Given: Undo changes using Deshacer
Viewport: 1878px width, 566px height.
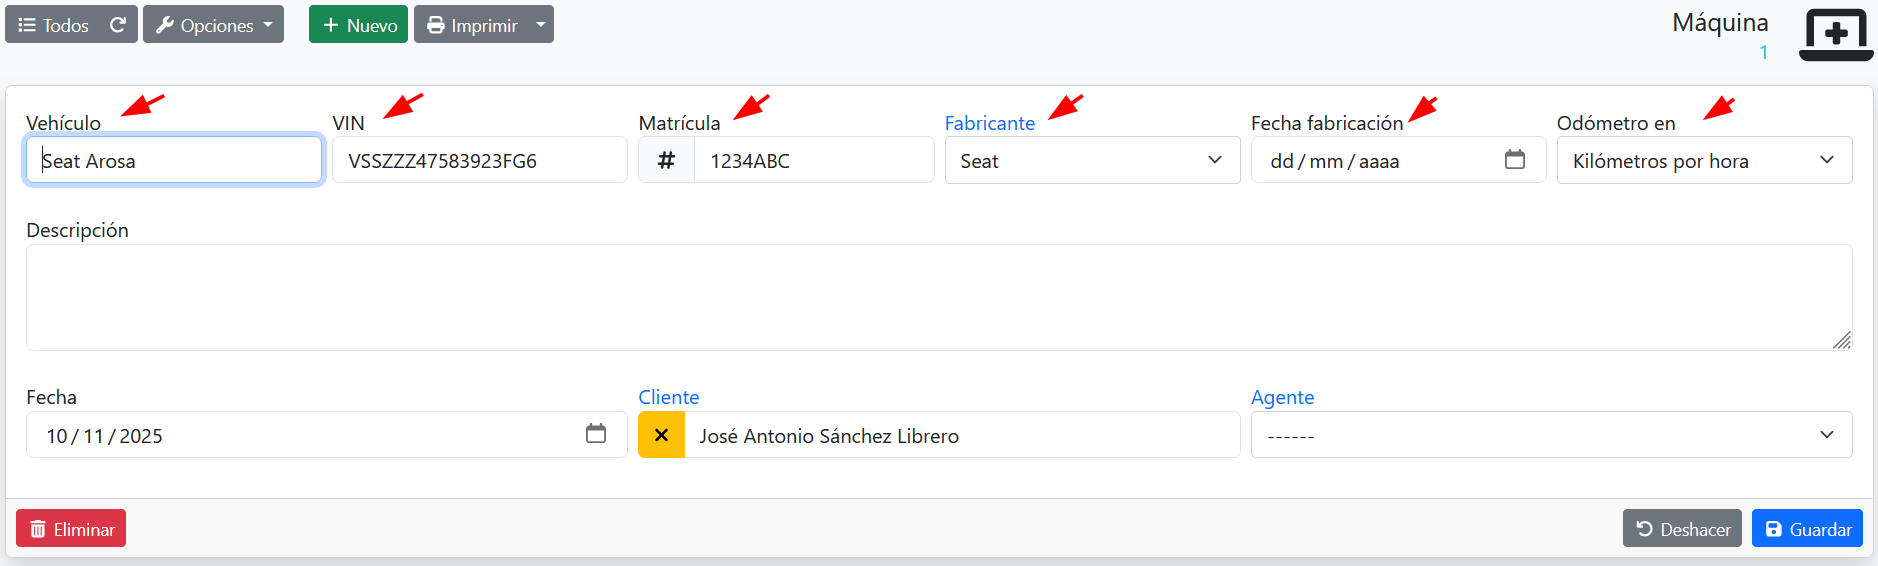Looking at the screenshot, I should point(1681,529).
